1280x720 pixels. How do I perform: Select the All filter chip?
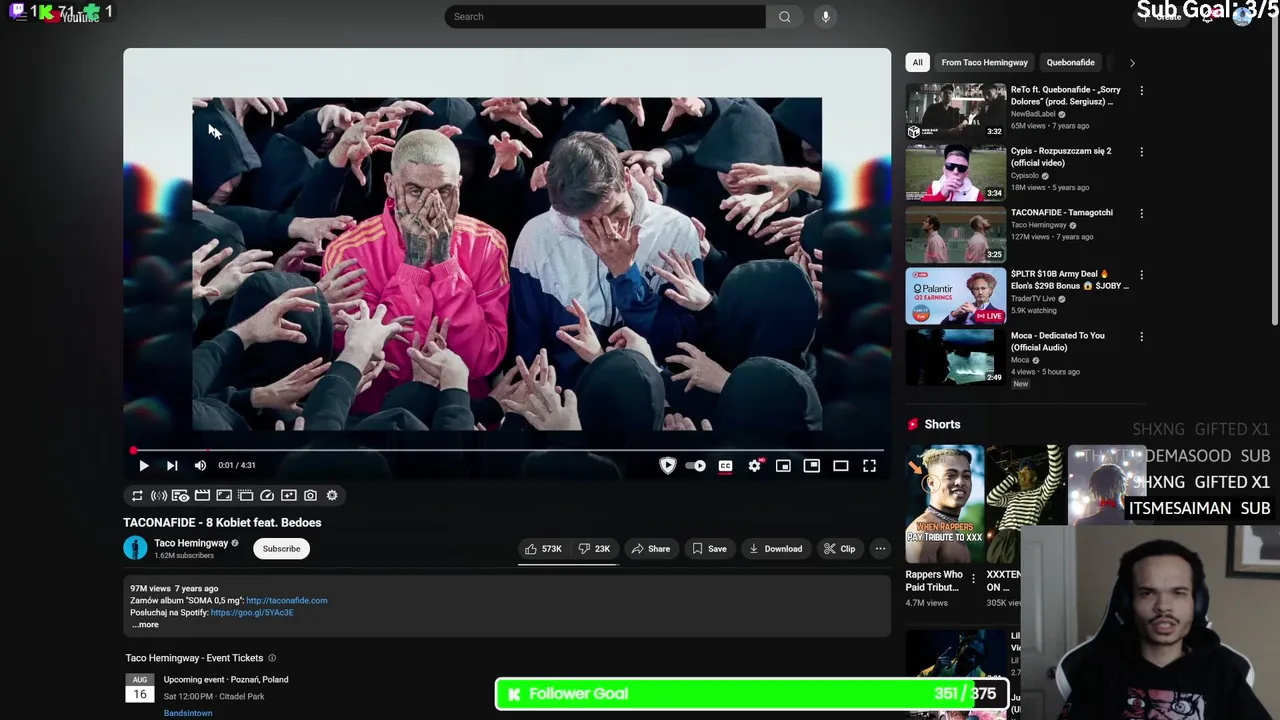click(x=917, y=62)
